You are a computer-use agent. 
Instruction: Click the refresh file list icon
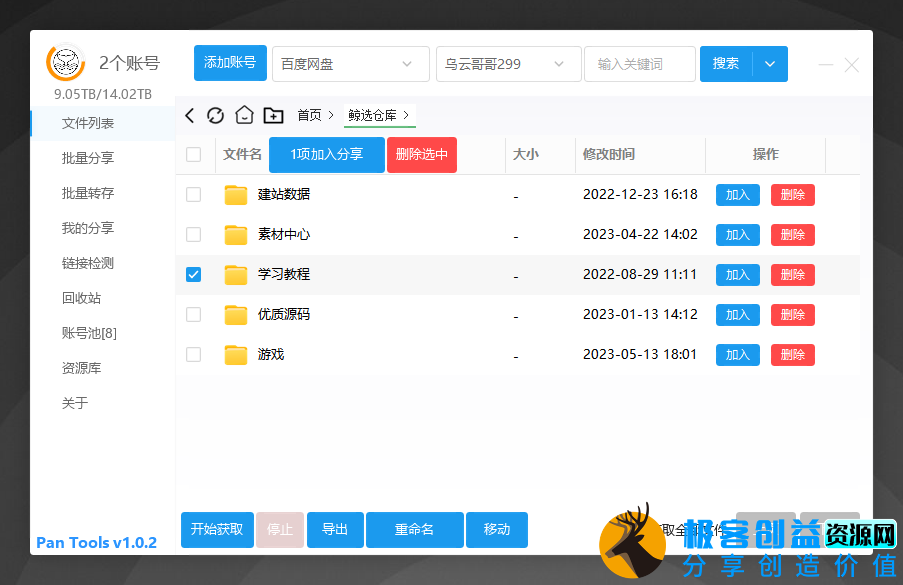(216, 116)
